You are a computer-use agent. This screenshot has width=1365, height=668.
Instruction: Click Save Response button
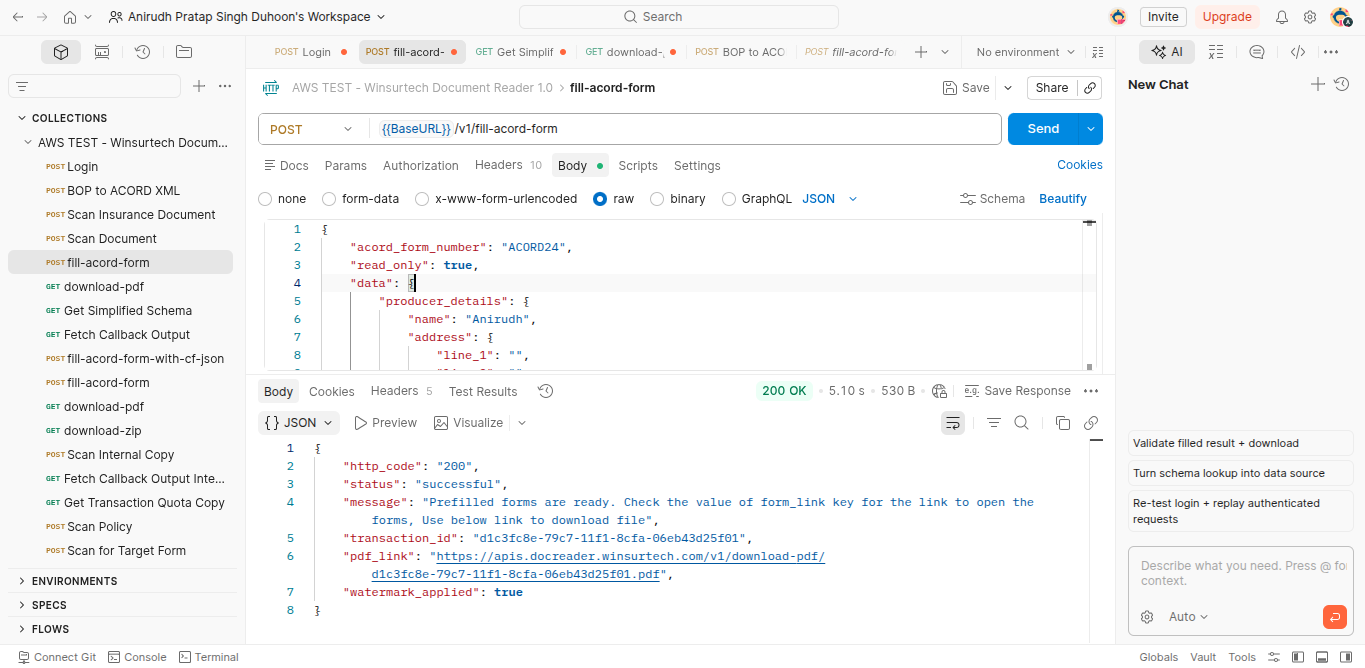[x=1017, y=391]
